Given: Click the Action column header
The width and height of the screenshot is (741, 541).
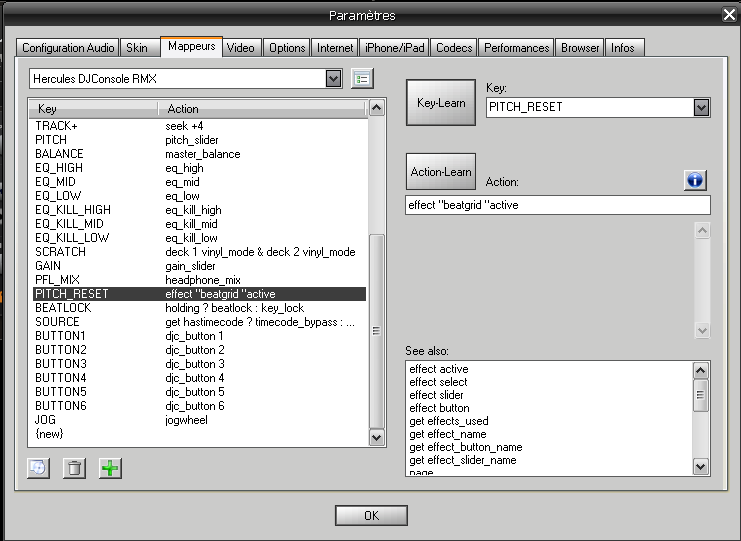Looking at the screenshot, I should coord(262,109).
